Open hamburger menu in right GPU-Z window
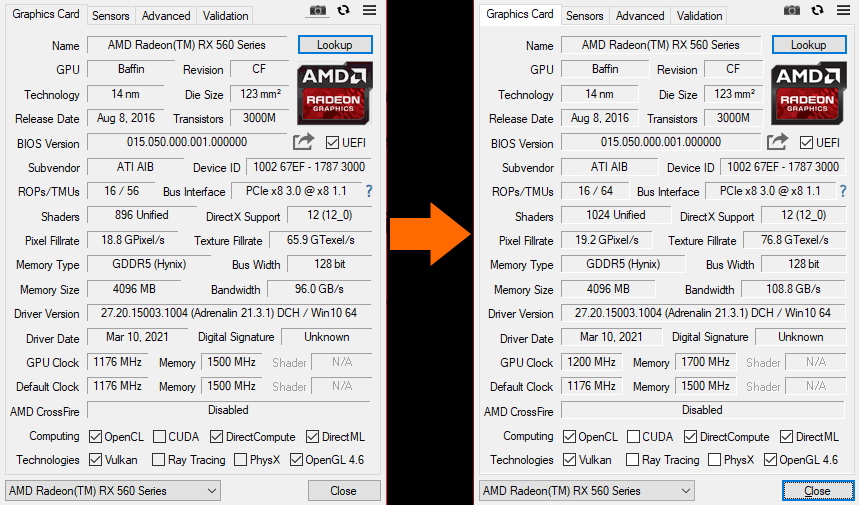The width and height of the screenshot is (859, 505). tap(844, 10)
